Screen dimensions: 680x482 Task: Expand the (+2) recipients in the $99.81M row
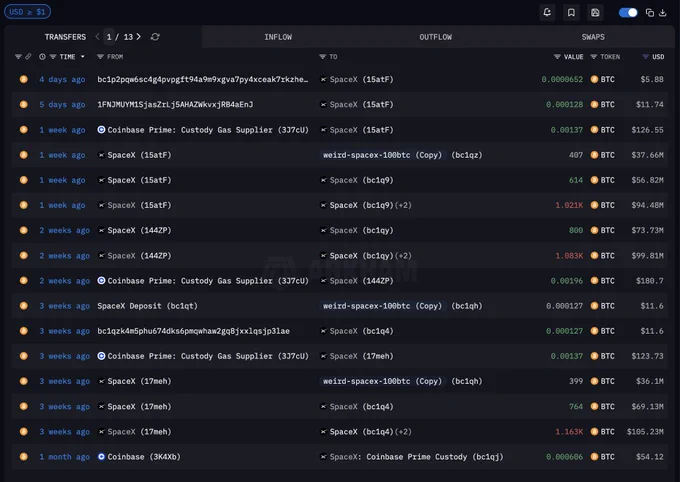click(403, 256)
